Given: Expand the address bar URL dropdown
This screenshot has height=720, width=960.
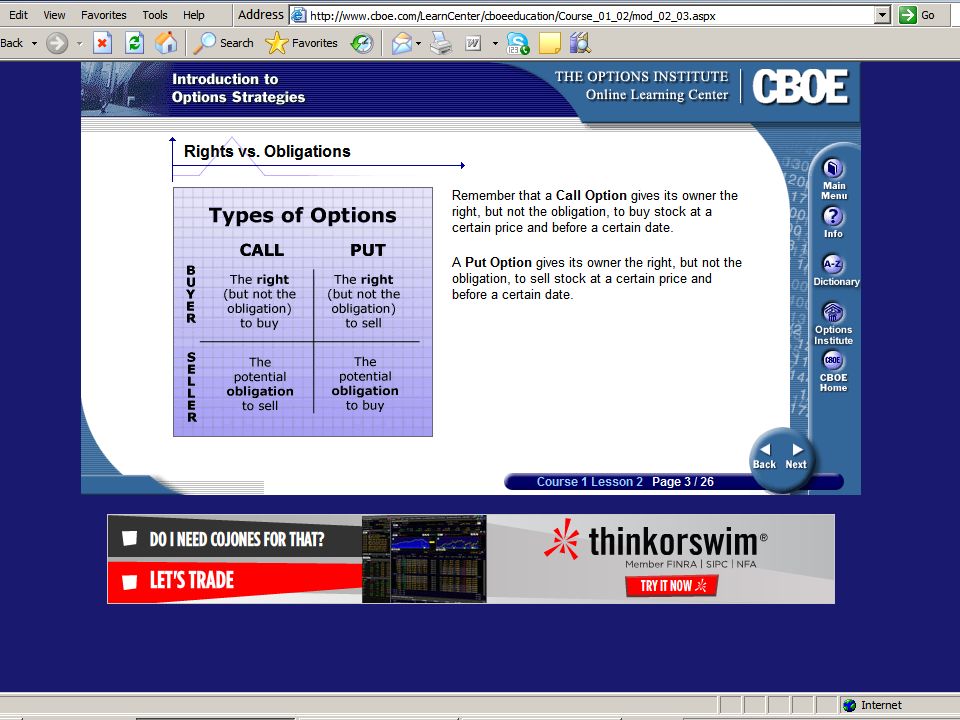Looking at the screenshot, I should [x=882, y=15].
